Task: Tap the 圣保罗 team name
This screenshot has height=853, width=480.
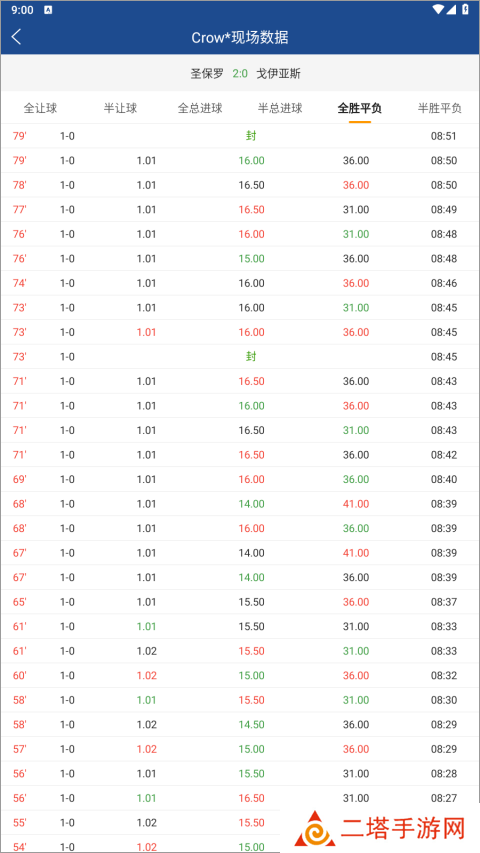Action: pos(207,73)
